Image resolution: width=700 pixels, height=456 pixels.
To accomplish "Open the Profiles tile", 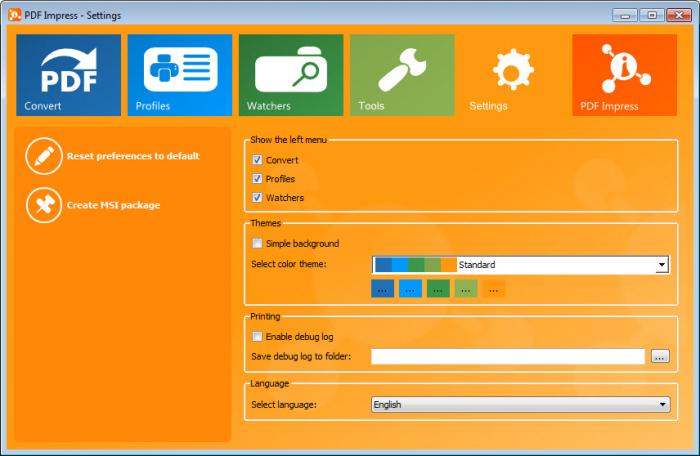I will pos(179,75).
